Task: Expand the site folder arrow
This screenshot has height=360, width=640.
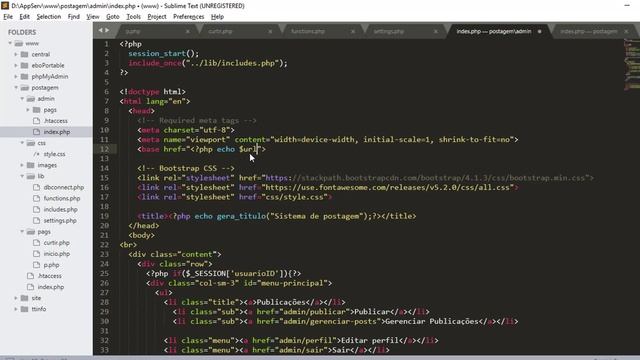Action: pos(16,298)
